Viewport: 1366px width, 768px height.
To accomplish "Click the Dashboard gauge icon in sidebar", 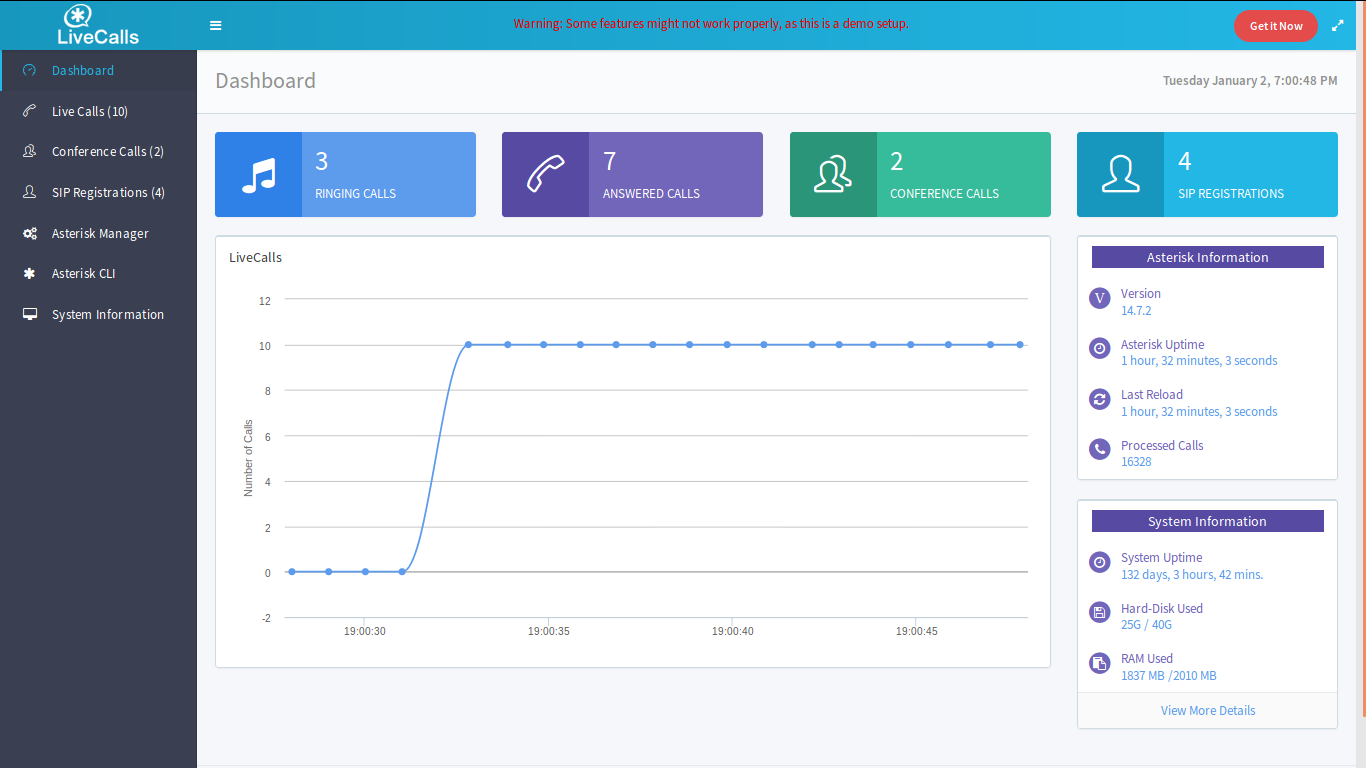I will point(30,70).
